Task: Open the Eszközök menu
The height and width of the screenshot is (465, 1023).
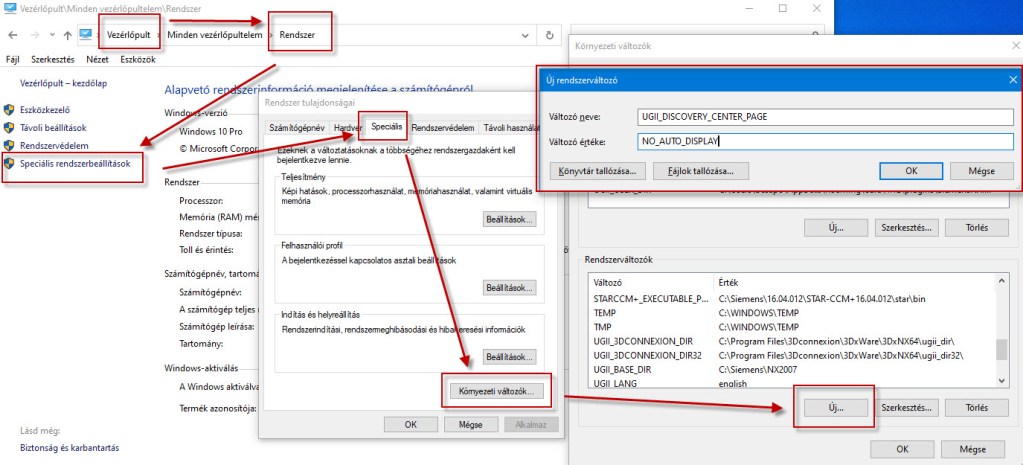Action: (137, 59)
